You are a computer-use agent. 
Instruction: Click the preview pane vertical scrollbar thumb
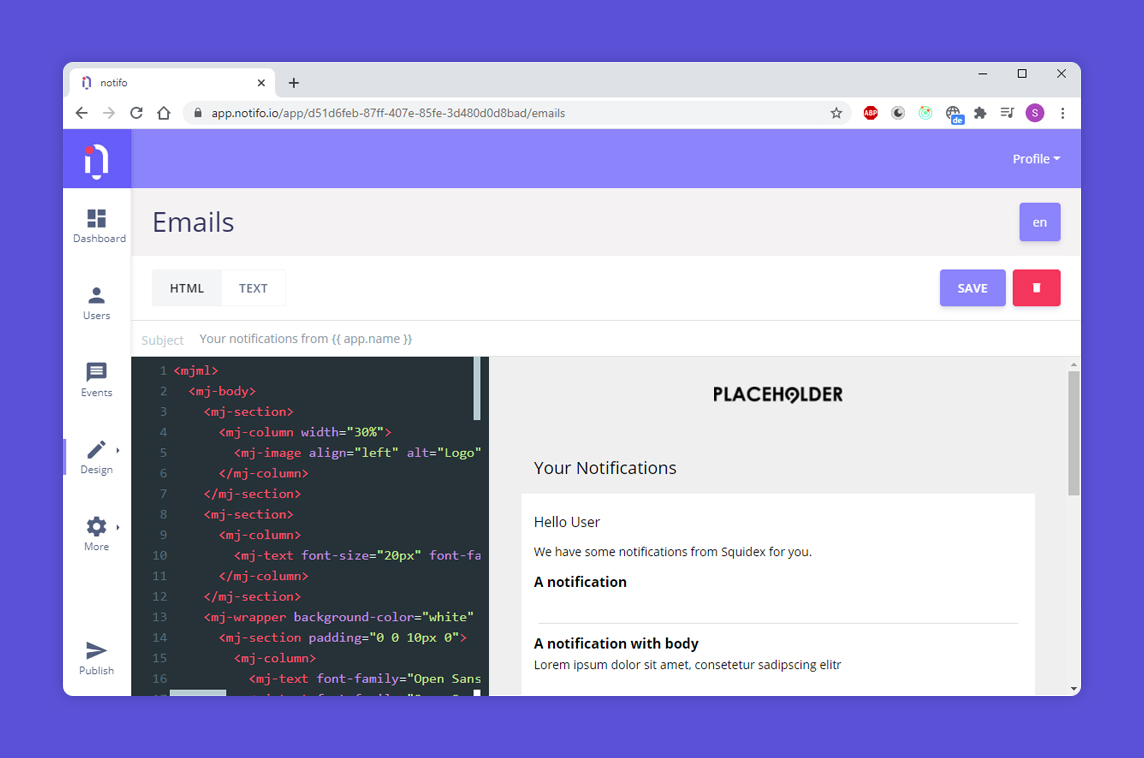1073,433
